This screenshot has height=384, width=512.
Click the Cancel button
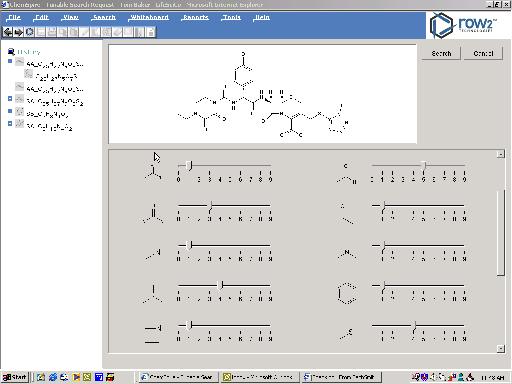coord(483,53)
